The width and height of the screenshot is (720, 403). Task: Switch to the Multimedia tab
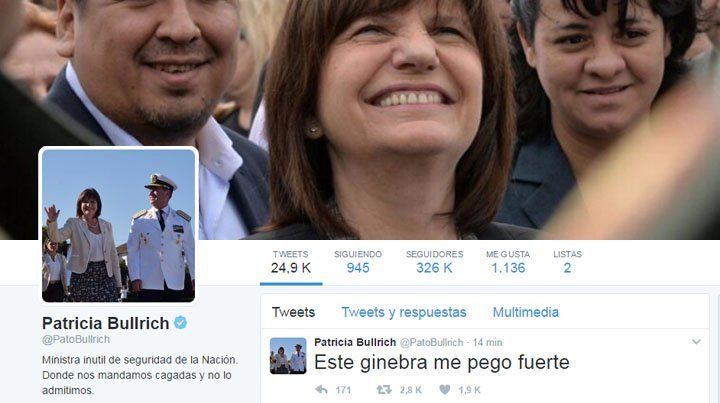coord(526,313)
